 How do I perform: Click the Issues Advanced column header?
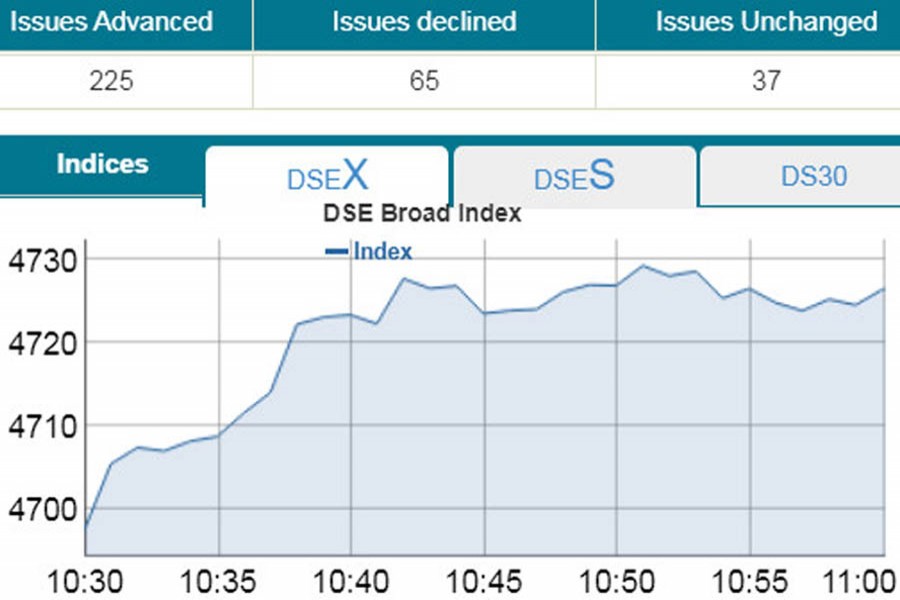point(111,22)
